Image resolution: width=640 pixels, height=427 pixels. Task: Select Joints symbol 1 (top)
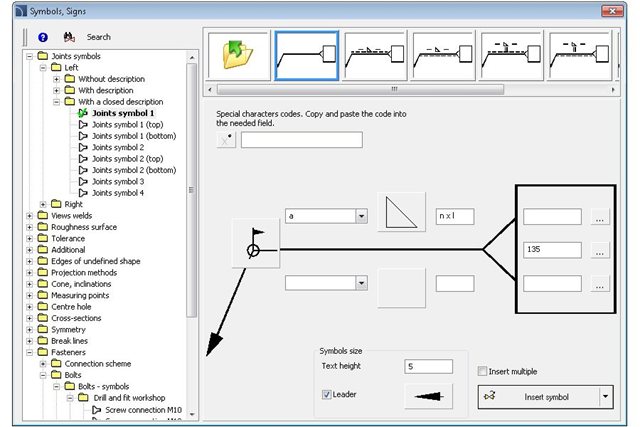click(x=127, y=125)
